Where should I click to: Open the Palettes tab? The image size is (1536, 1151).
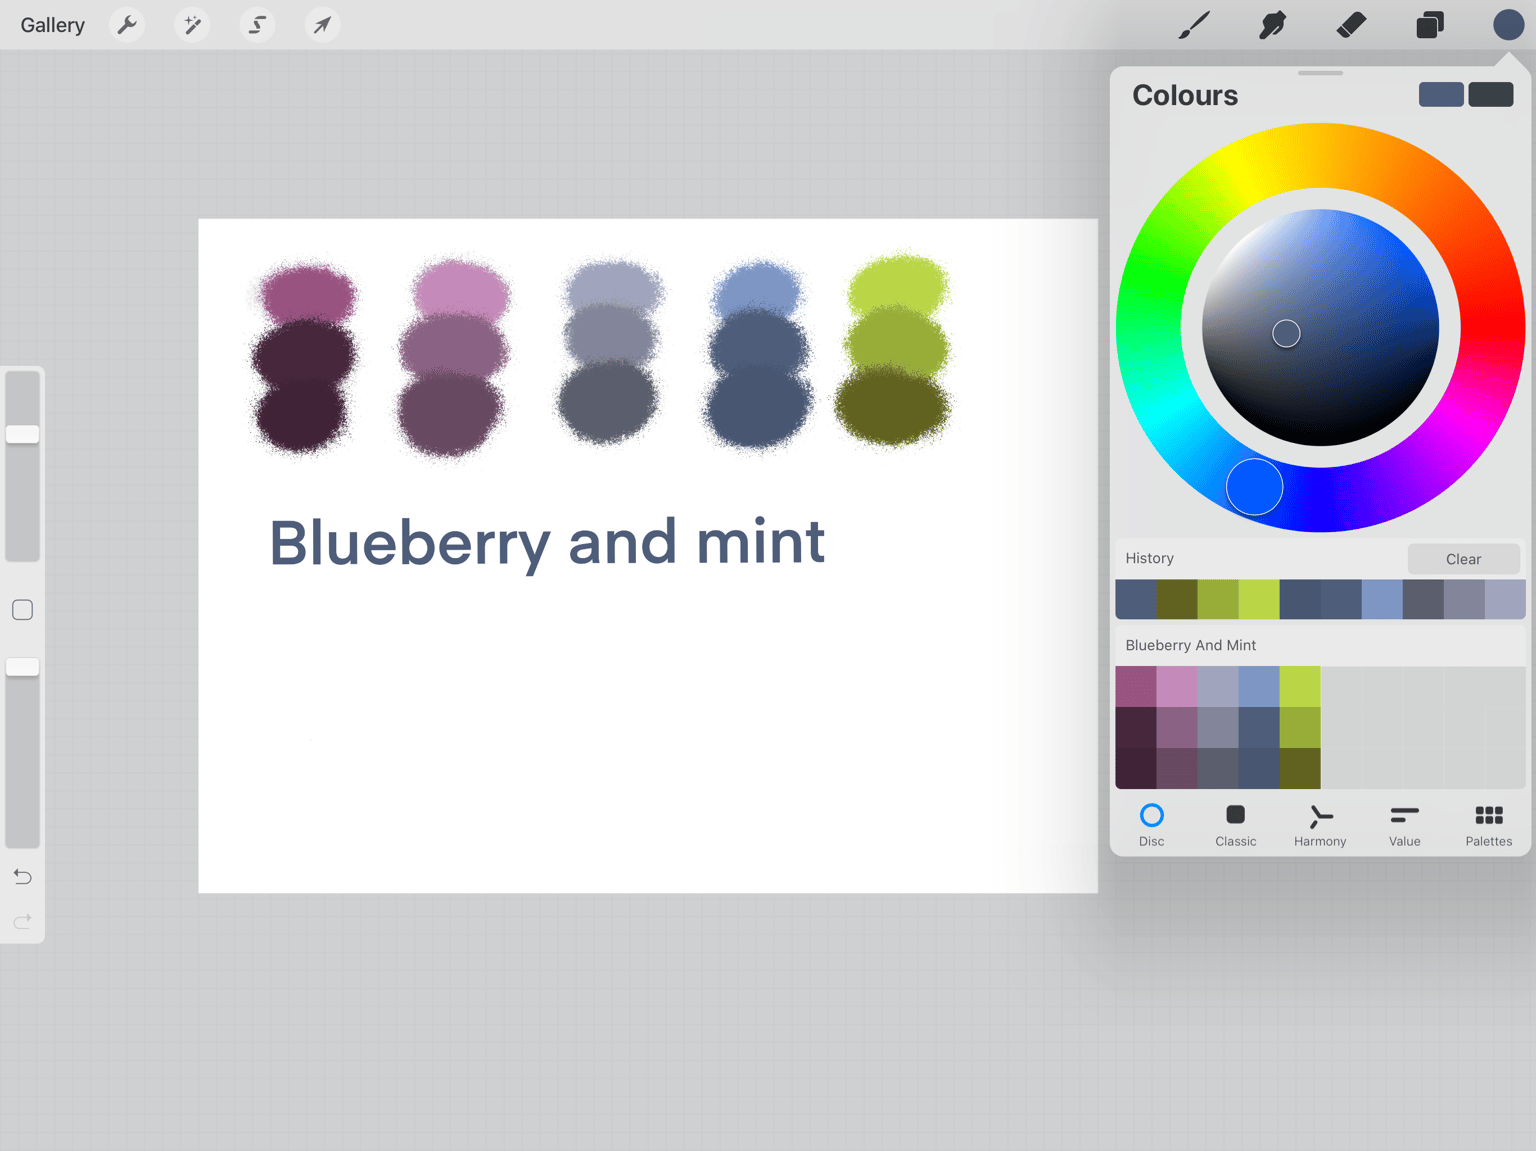1488,825
